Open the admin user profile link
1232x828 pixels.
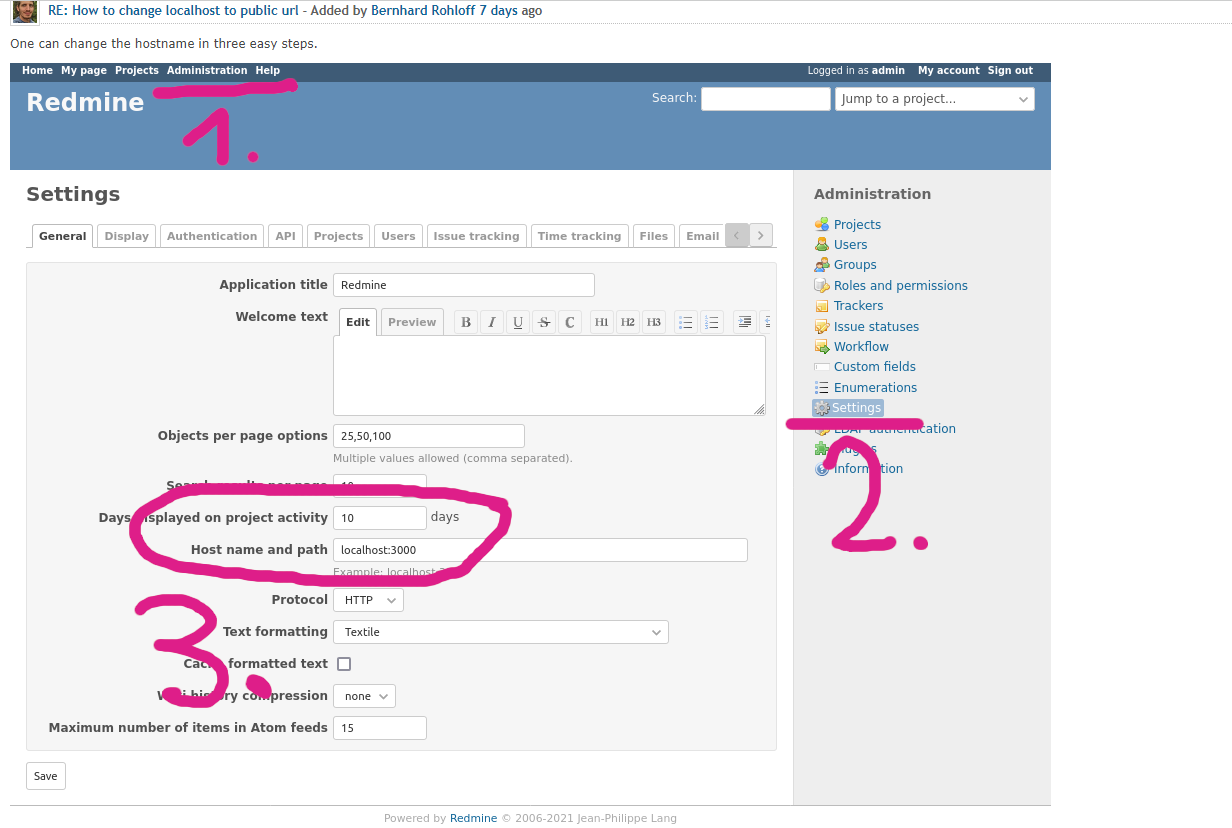pyautogui.click(x=888, y=71)
